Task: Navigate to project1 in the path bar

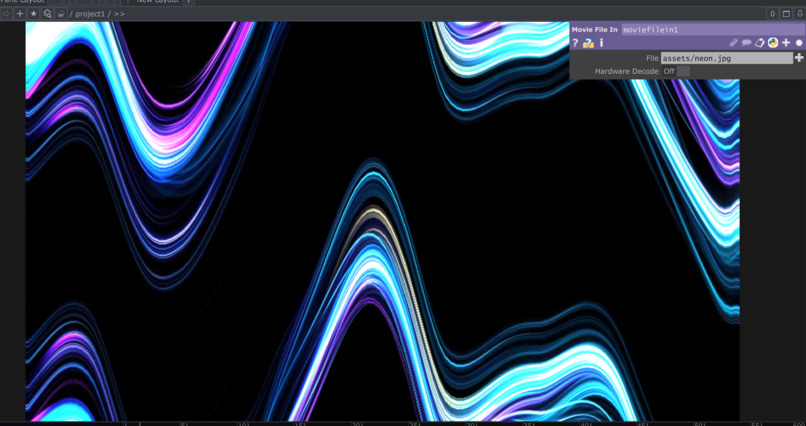Action: point(90,14)
